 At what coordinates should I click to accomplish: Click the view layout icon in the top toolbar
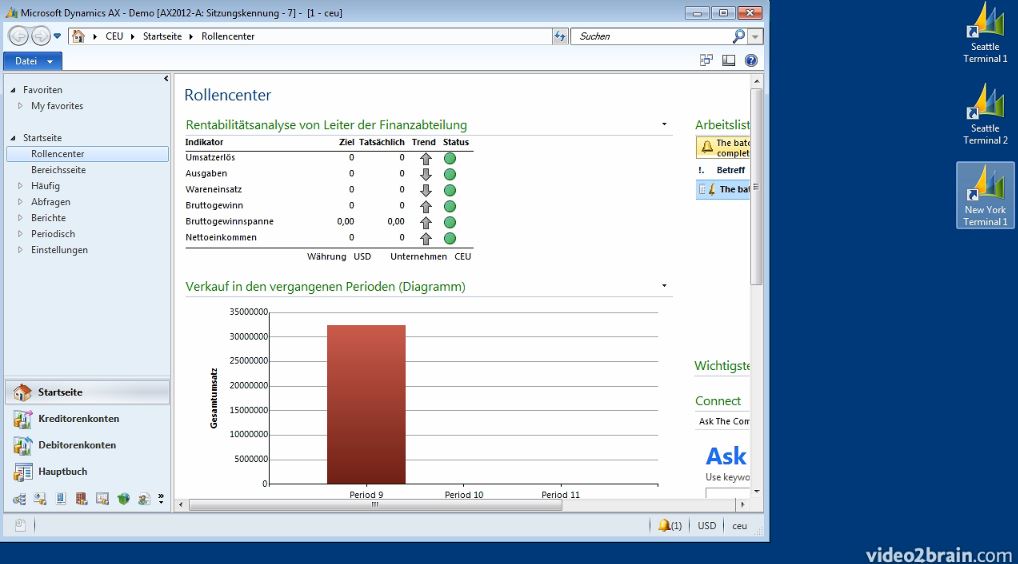pyautogui.click(x=728, y=60)
